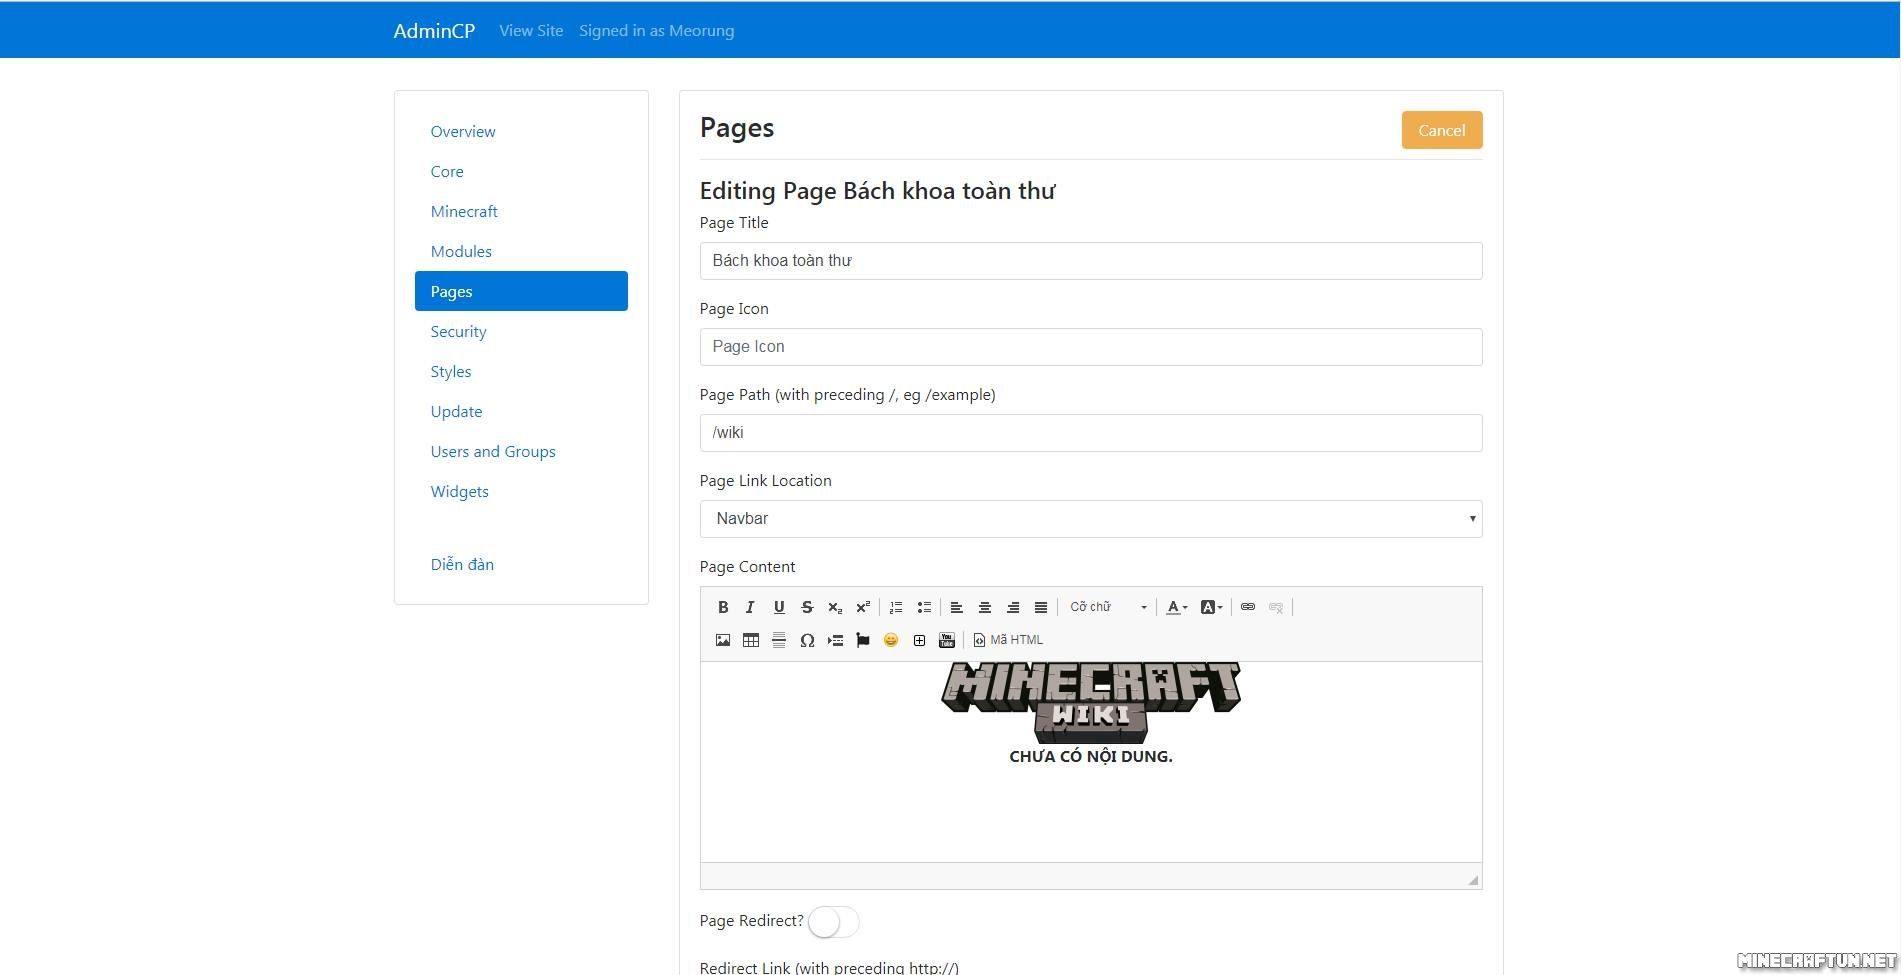1901x975 pixels.
Task: Insert a numbered list
Action: (896, 607)
